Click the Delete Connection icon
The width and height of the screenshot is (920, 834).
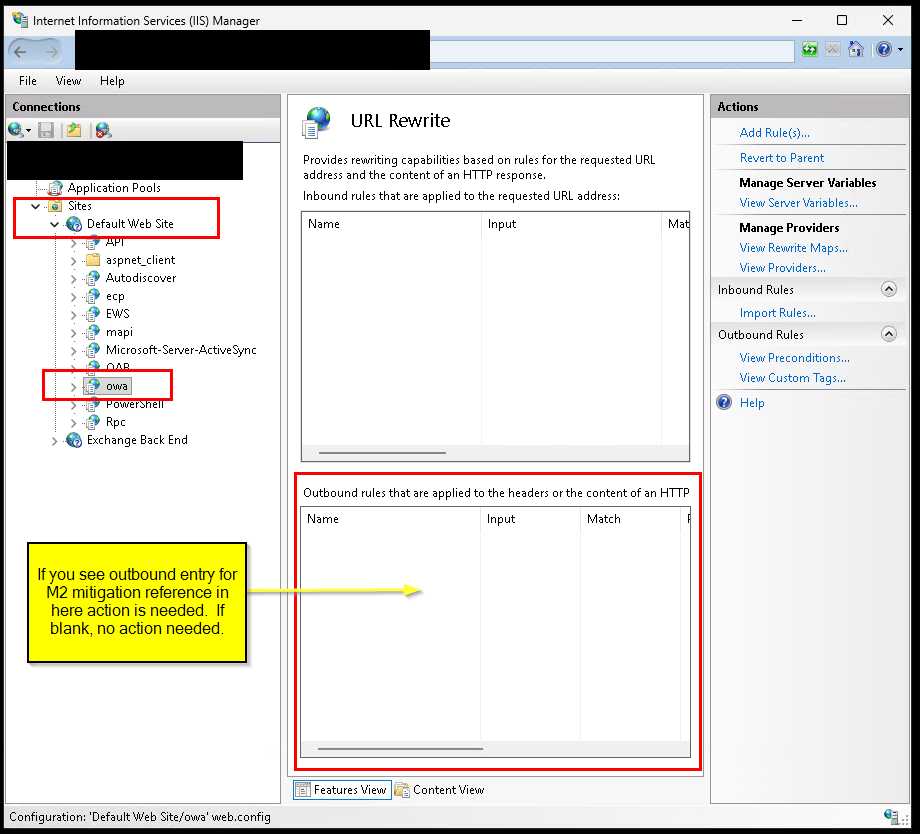coord(103,130)
